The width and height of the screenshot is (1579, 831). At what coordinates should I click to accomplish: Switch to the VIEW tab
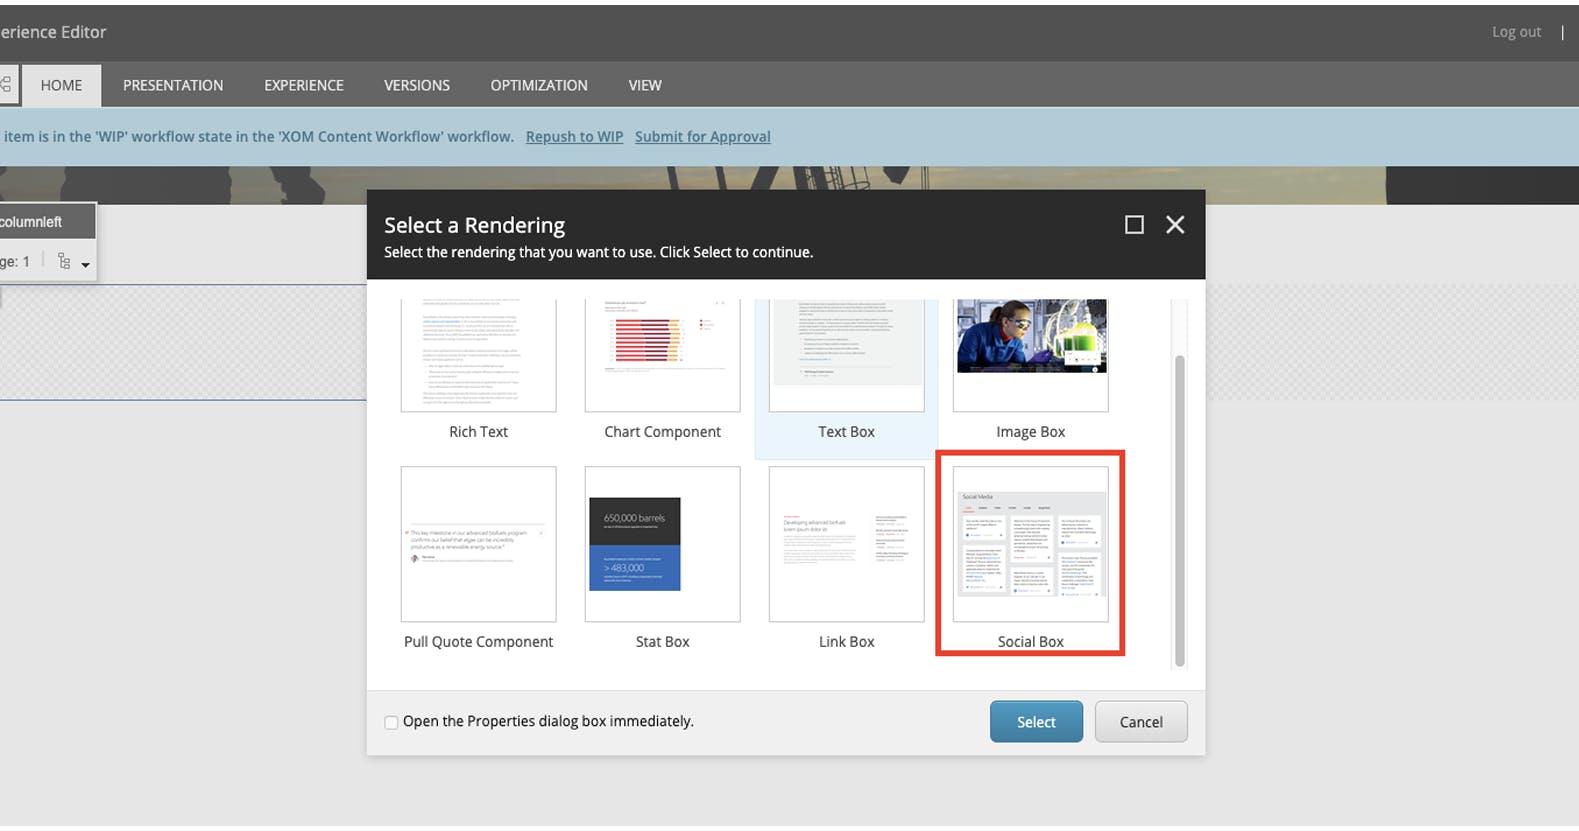[645, 85]
